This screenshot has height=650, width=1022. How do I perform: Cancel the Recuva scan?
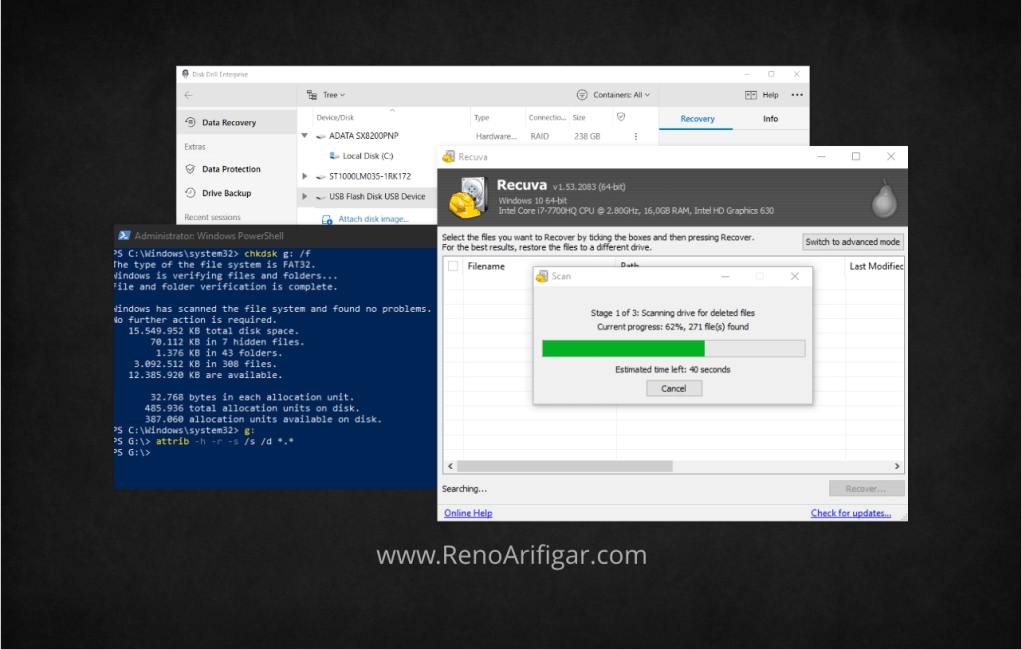point(673,388)
